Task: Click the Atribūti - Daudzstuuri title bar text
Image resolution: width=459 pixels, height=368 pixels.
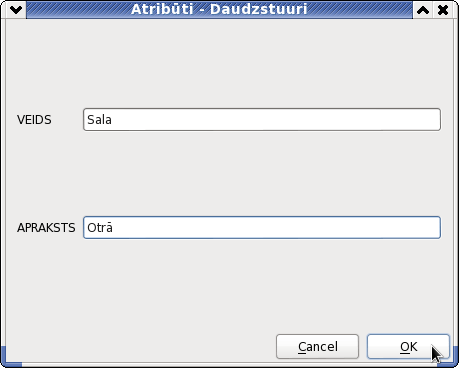Action: pyautogui.click(x=219, y=9)
